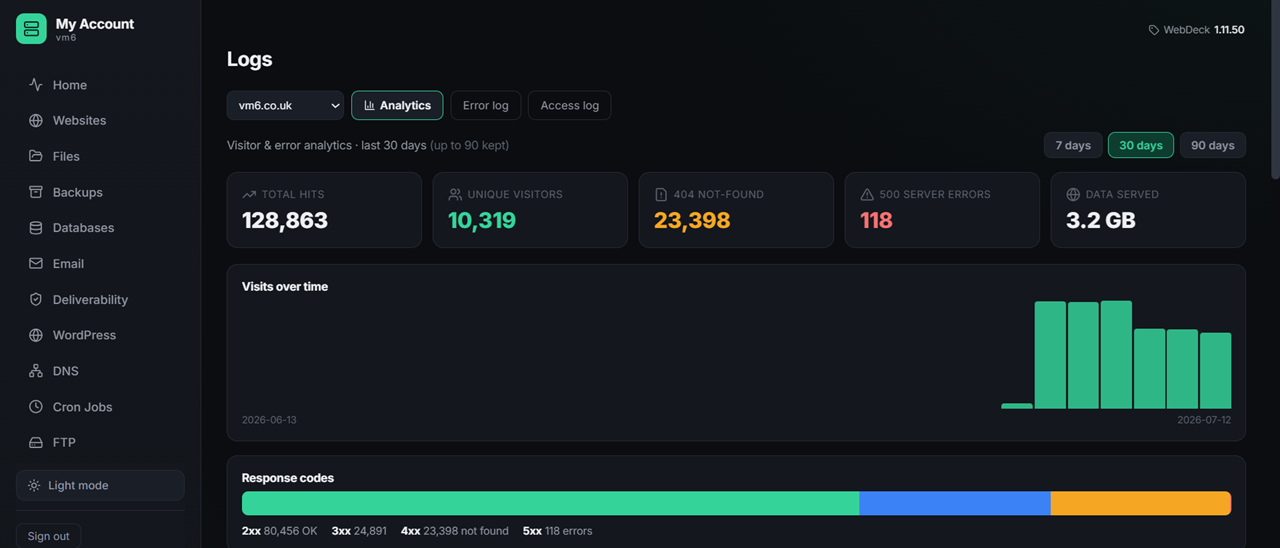The height and width of the screenshot is (548, 1280).
Task: Click the Total Hits value 128,863
Action: [x=285, y=220]
